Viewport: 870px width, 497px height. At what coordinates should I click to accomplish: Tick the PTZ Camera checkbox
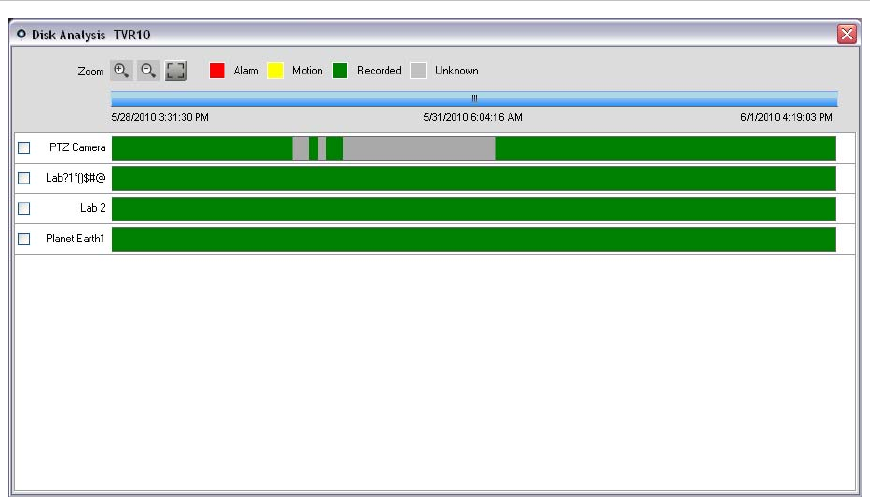coord(24,148)
